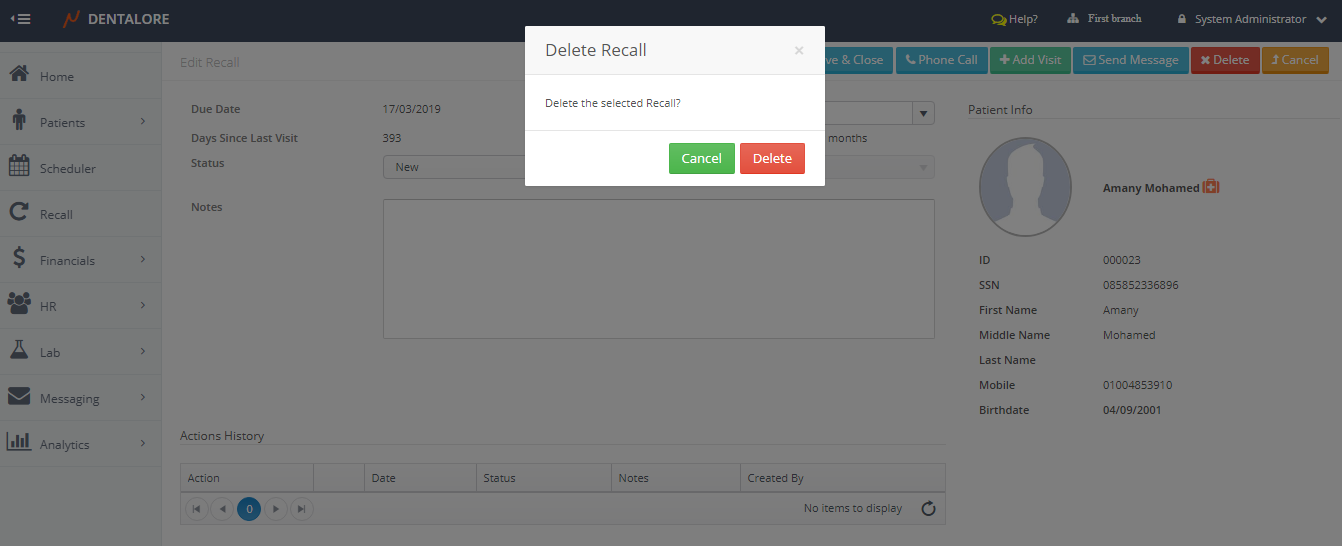Screen dimensions: 1342x546
Task: Click the Messaging envelope icon
Action: [18, 397]
